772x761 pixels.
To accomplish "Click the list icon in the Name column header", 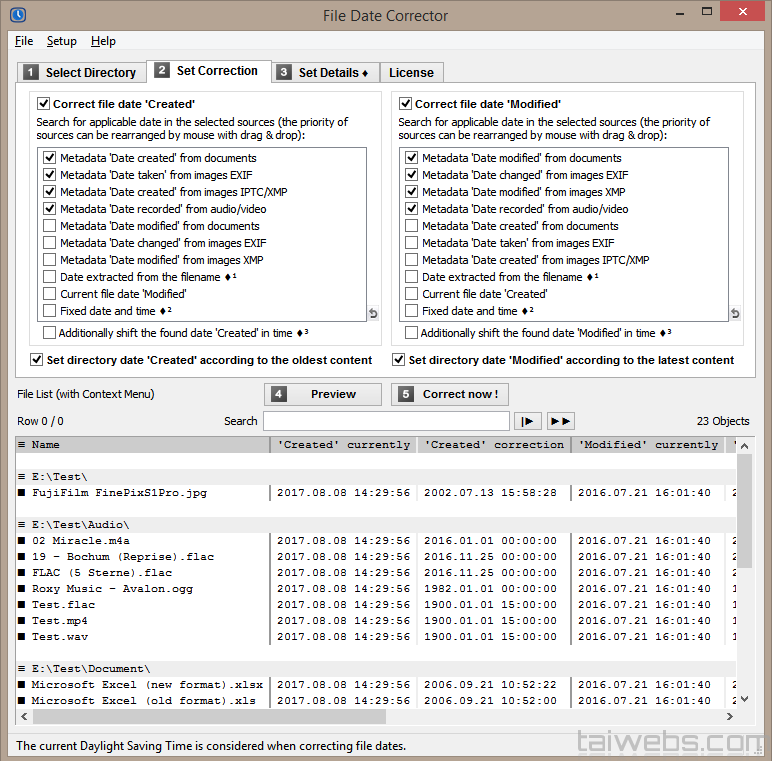I will pos(21,445).
